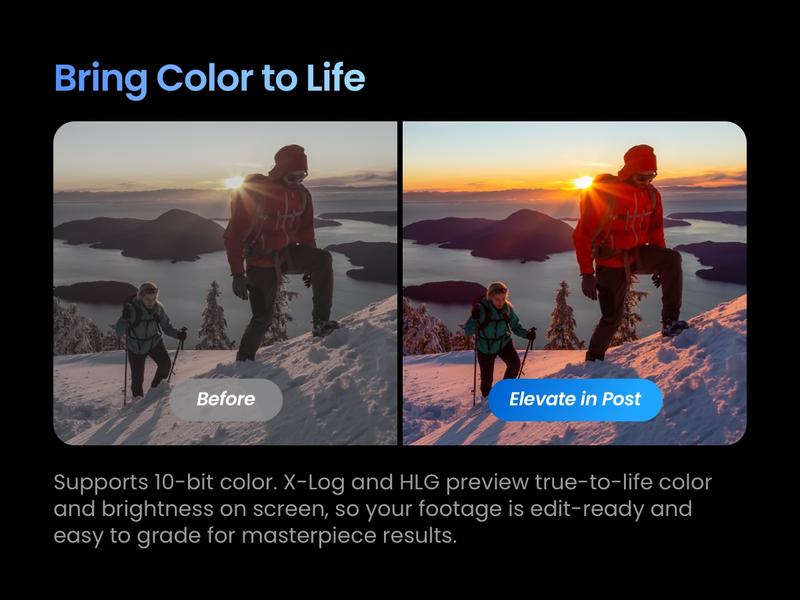Click the large island in the graded image
Viewport: 800px width, 600px height.
click(489, 235)
